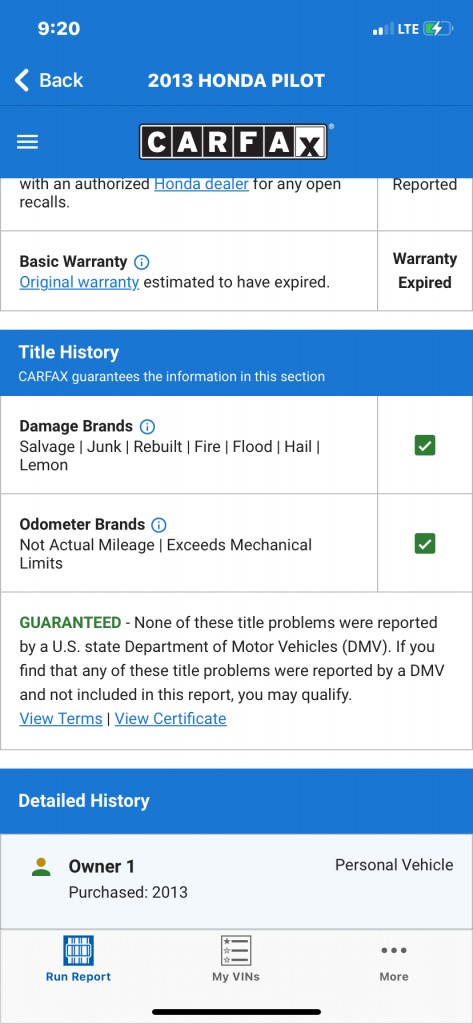Tap the Damage Brands info icon
The height and width of the screenshot is (1024, 473).
[147, 426]
